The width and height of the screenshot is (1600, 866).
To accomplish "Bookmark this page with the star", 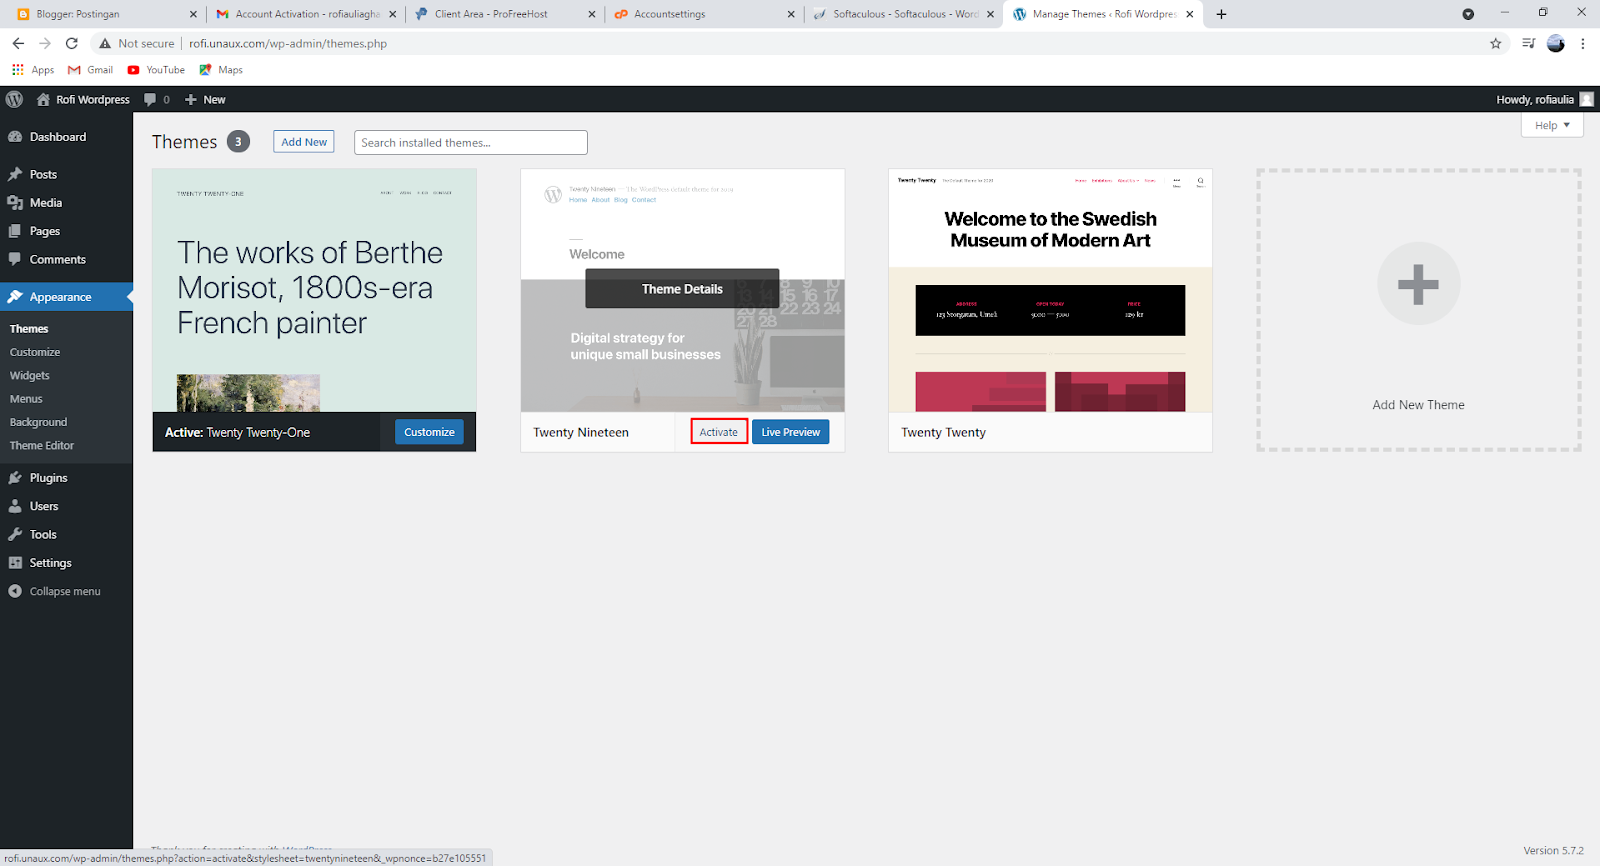I will tap(1496, 43).
